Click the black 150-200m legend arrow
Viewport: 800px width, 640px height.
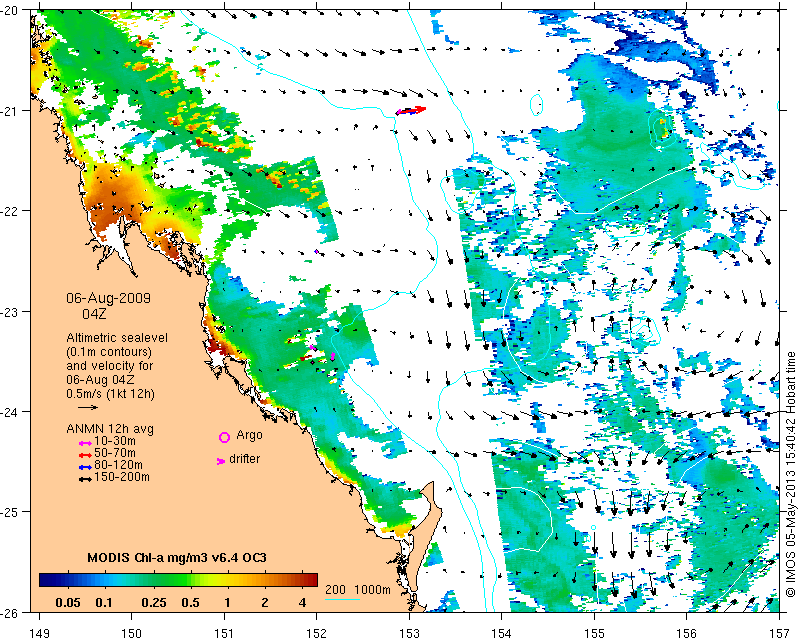pos(85,479)
